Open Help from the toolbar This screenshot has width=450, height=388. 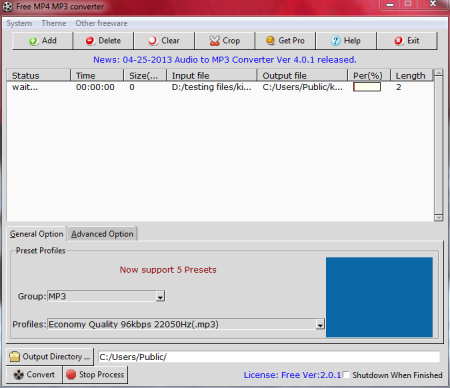(x=346, y=41)
